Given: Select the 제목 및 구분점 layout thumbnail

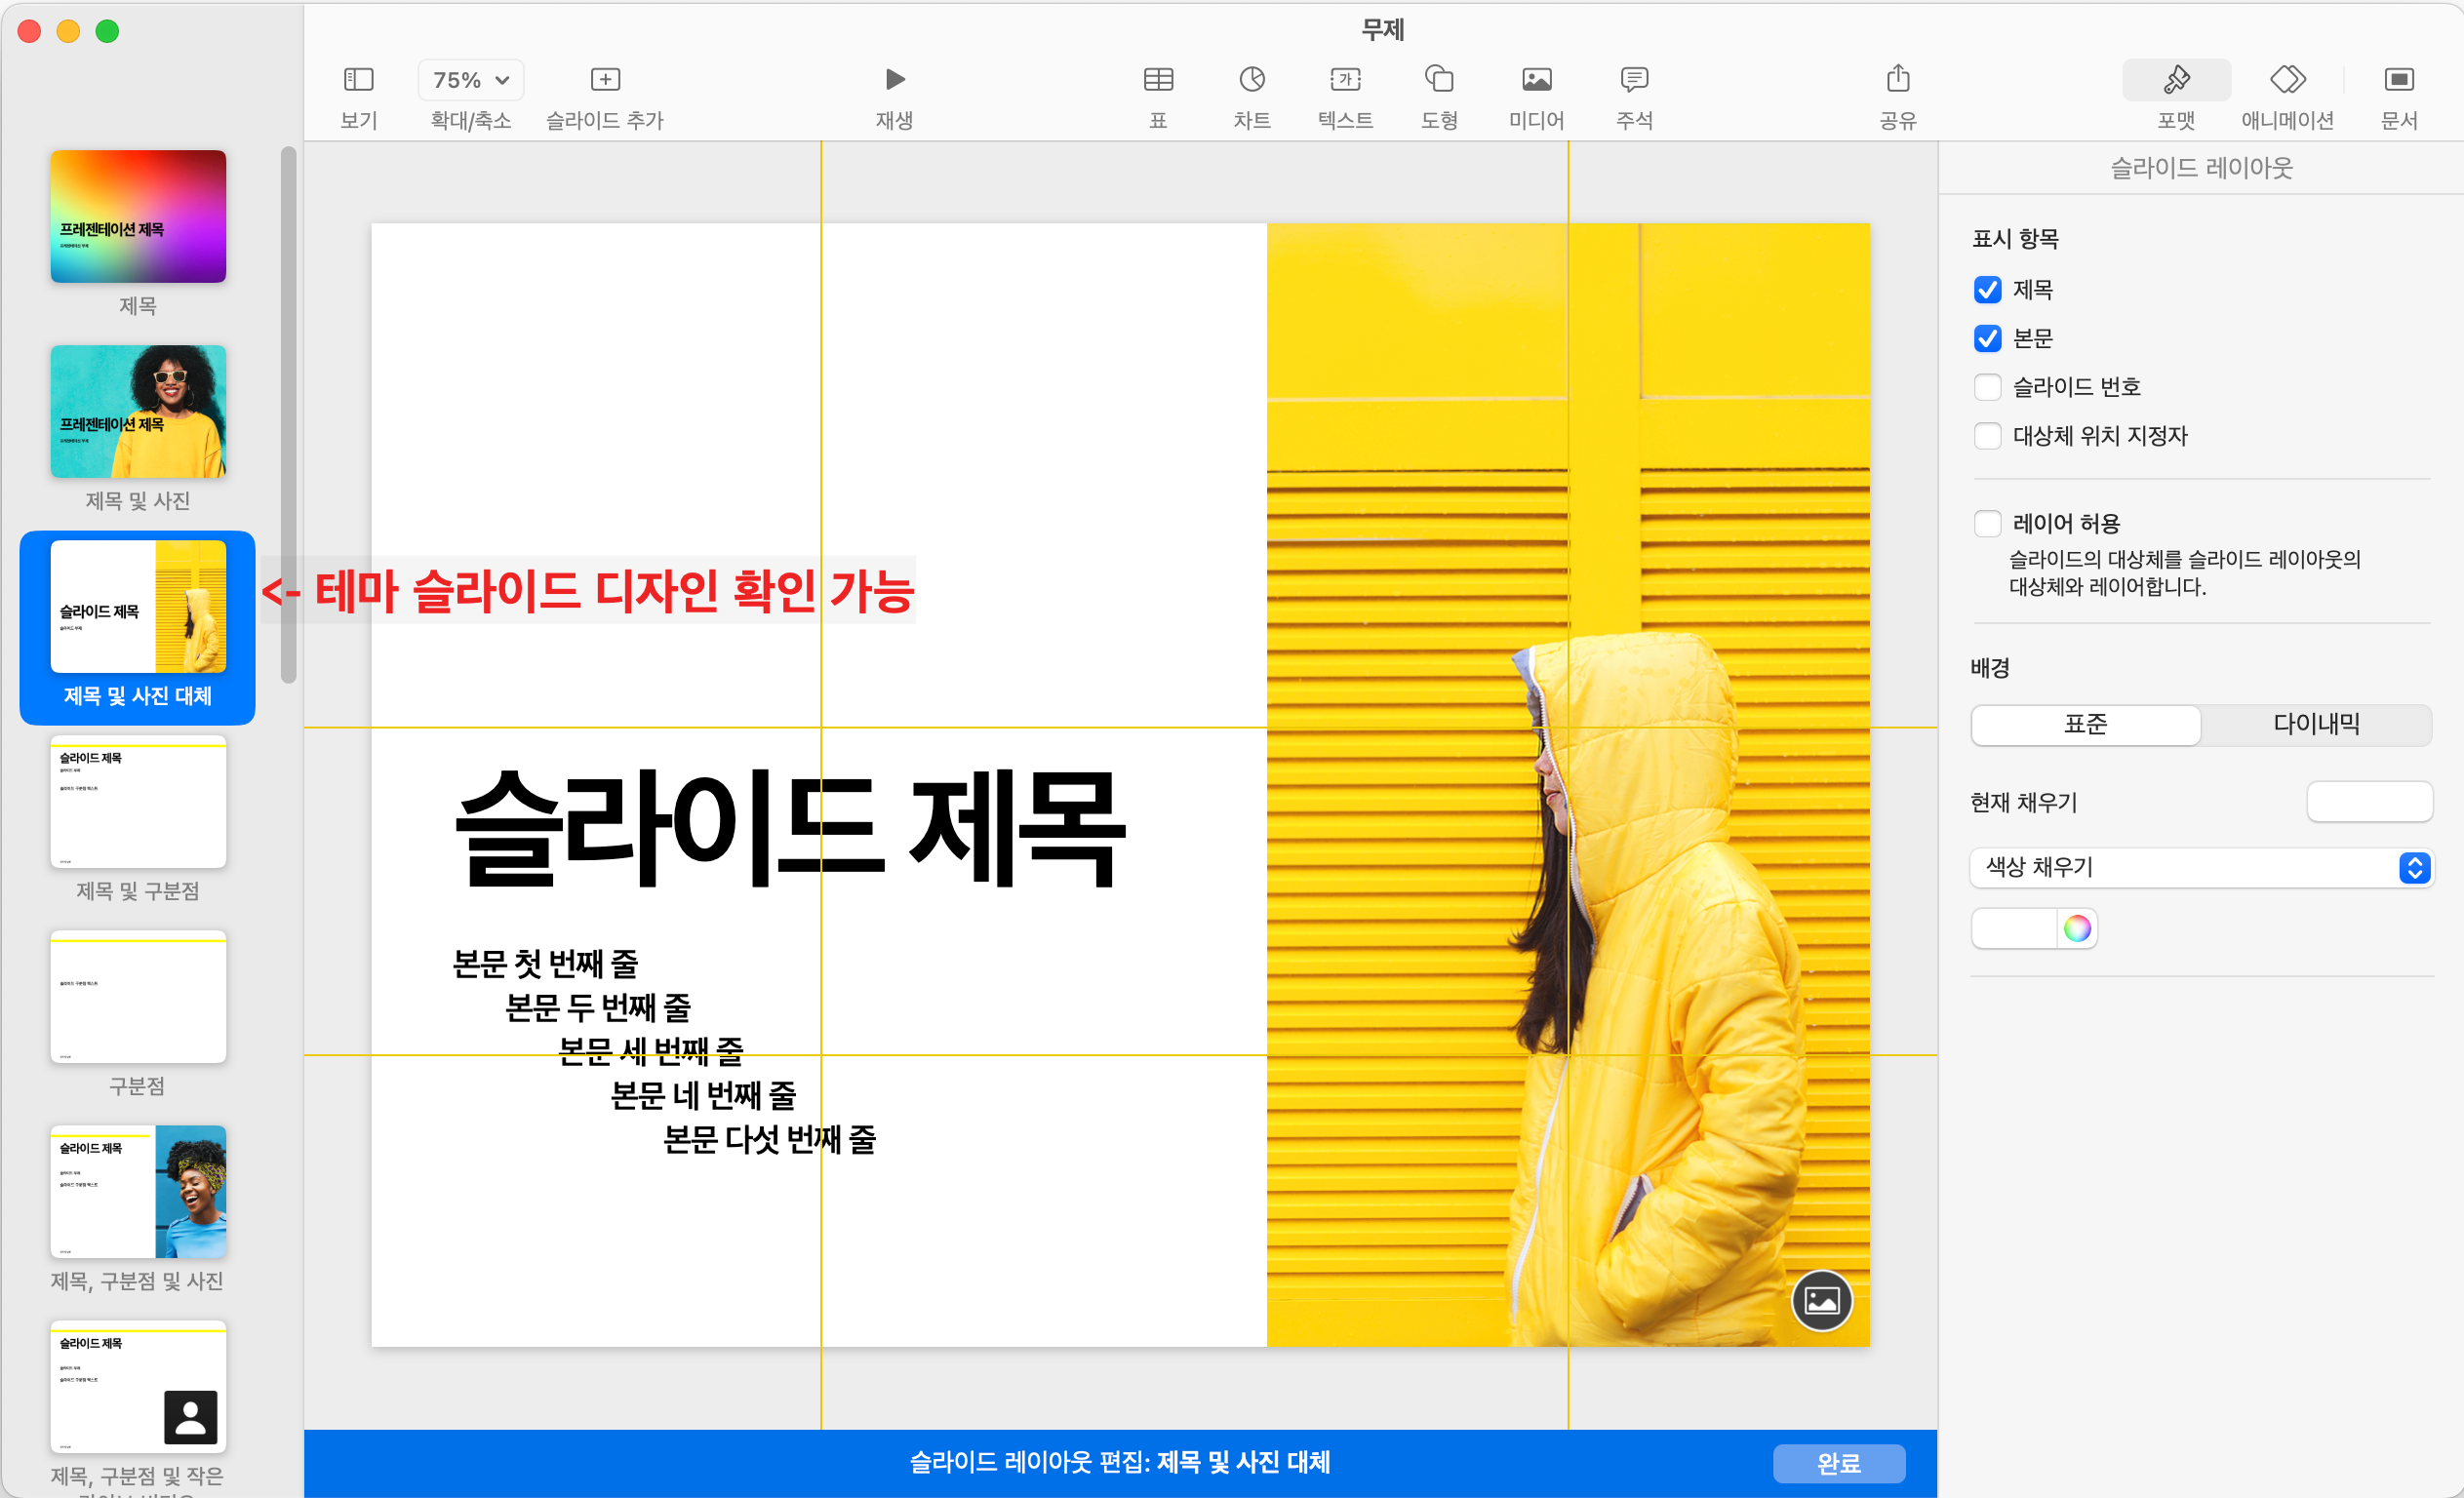Looking at the screenshot, I should click(138, 802).
